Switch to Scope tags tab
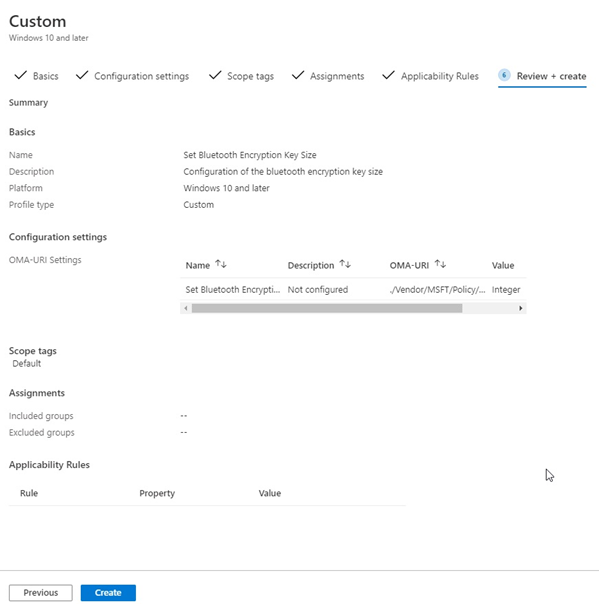The height and width of the screenshot is (604, 599). [x=250, y=76]
